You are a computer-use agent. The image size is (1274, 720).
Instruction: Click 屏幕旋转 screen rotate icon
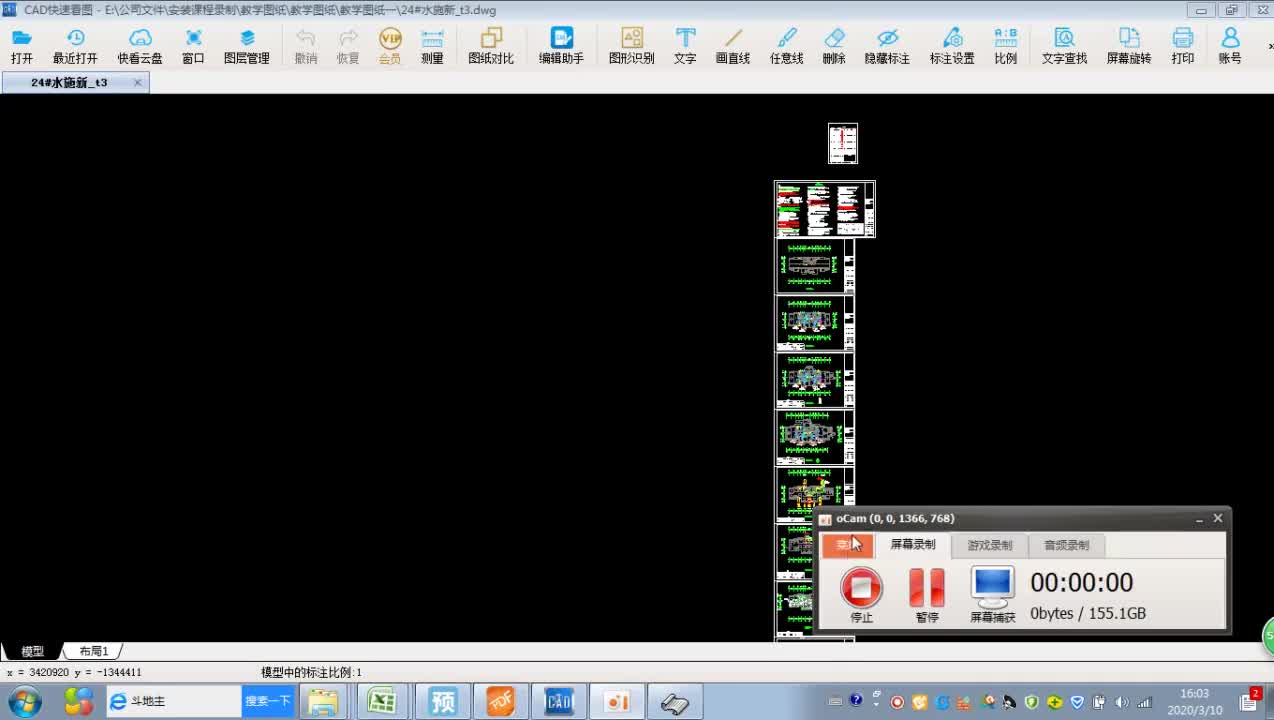pos(1129,46)
